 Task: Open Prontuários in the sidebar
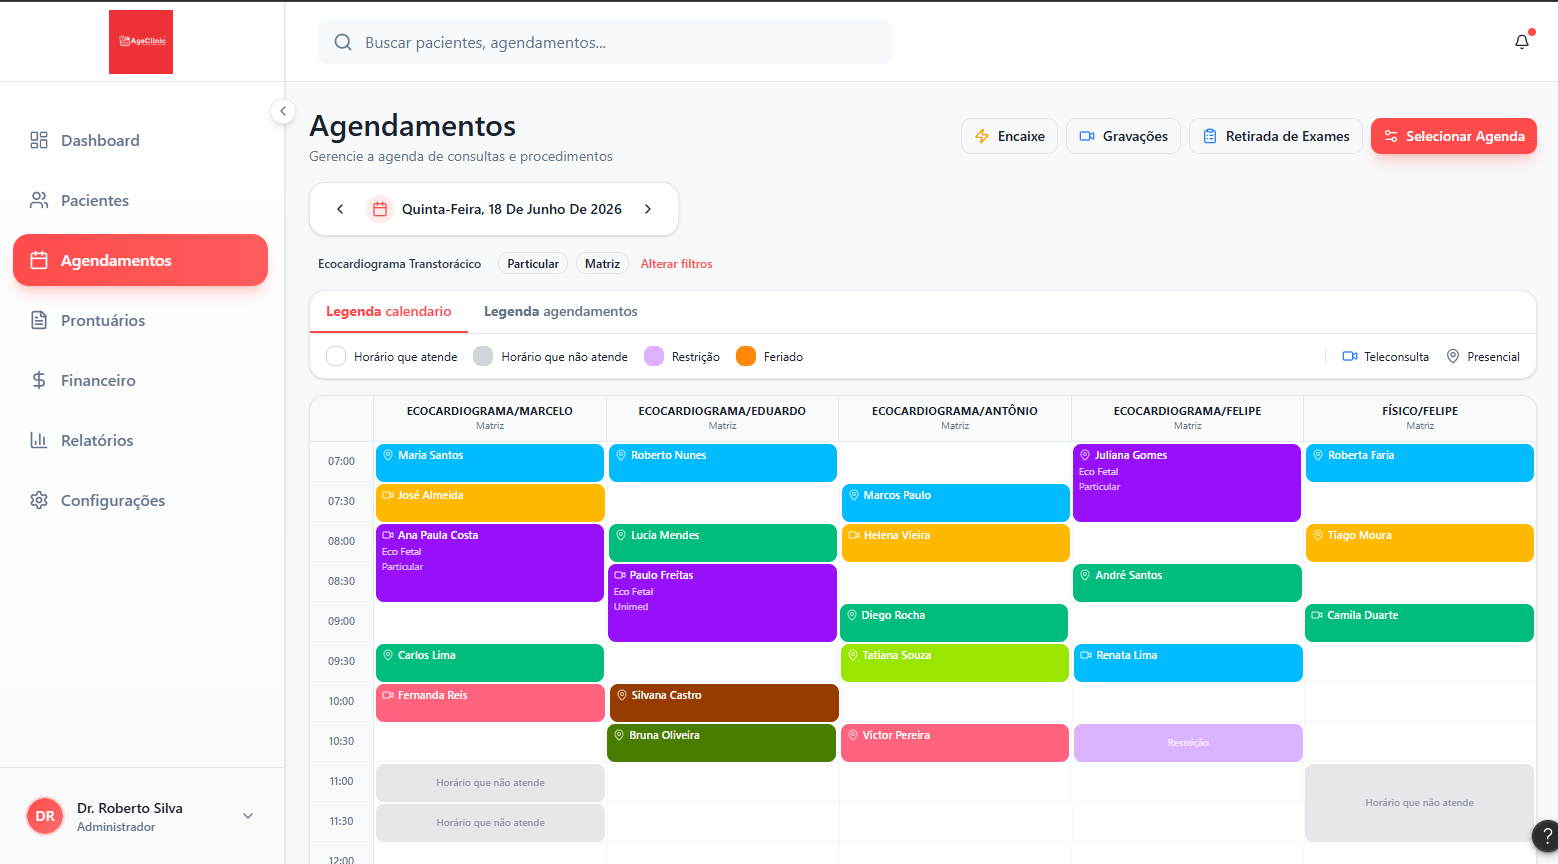coord(140,320)
